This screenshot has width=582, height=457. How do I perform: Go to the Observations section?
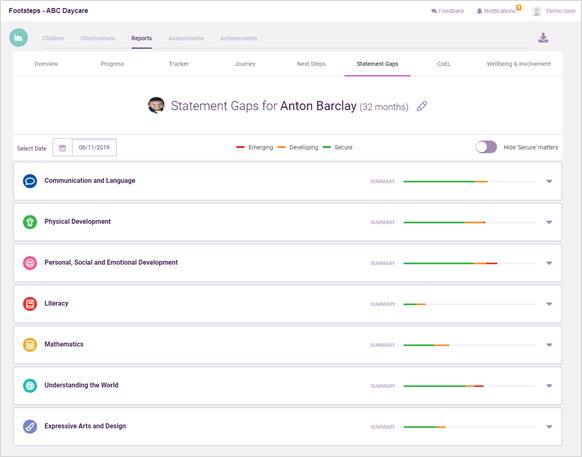(98, 38)
